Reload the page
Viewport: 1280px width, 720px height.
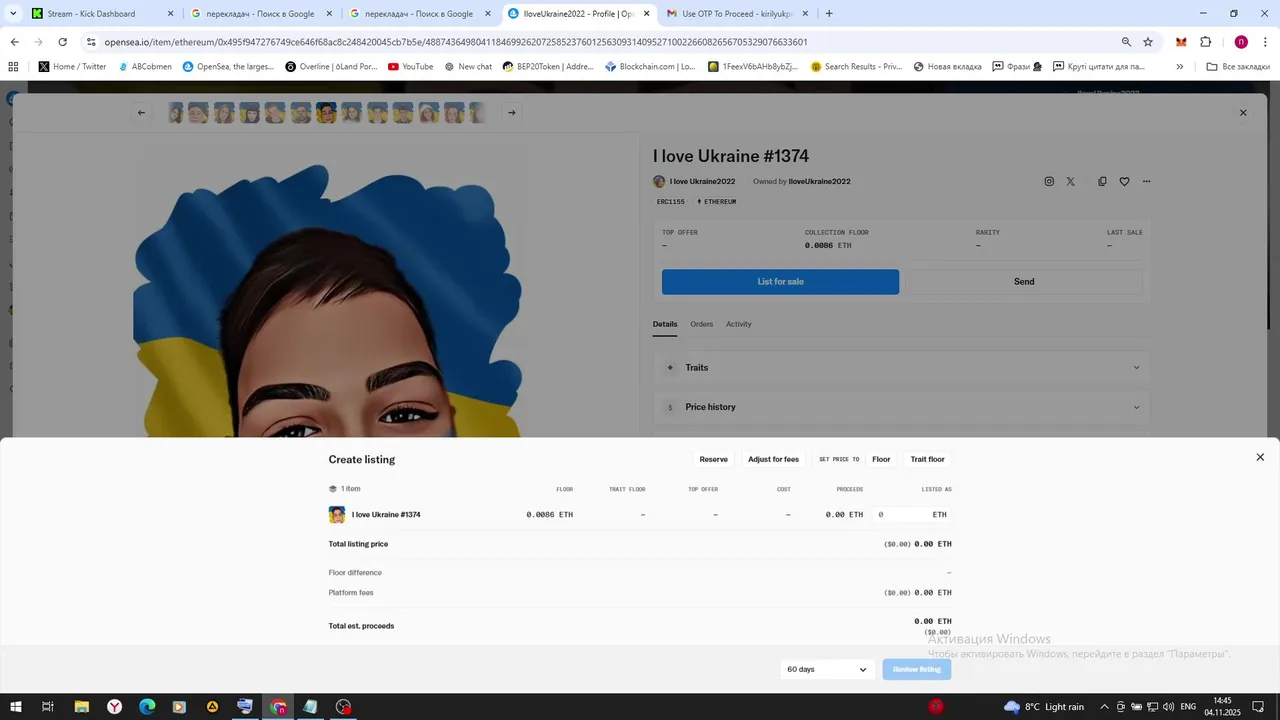tap(62, 42)
